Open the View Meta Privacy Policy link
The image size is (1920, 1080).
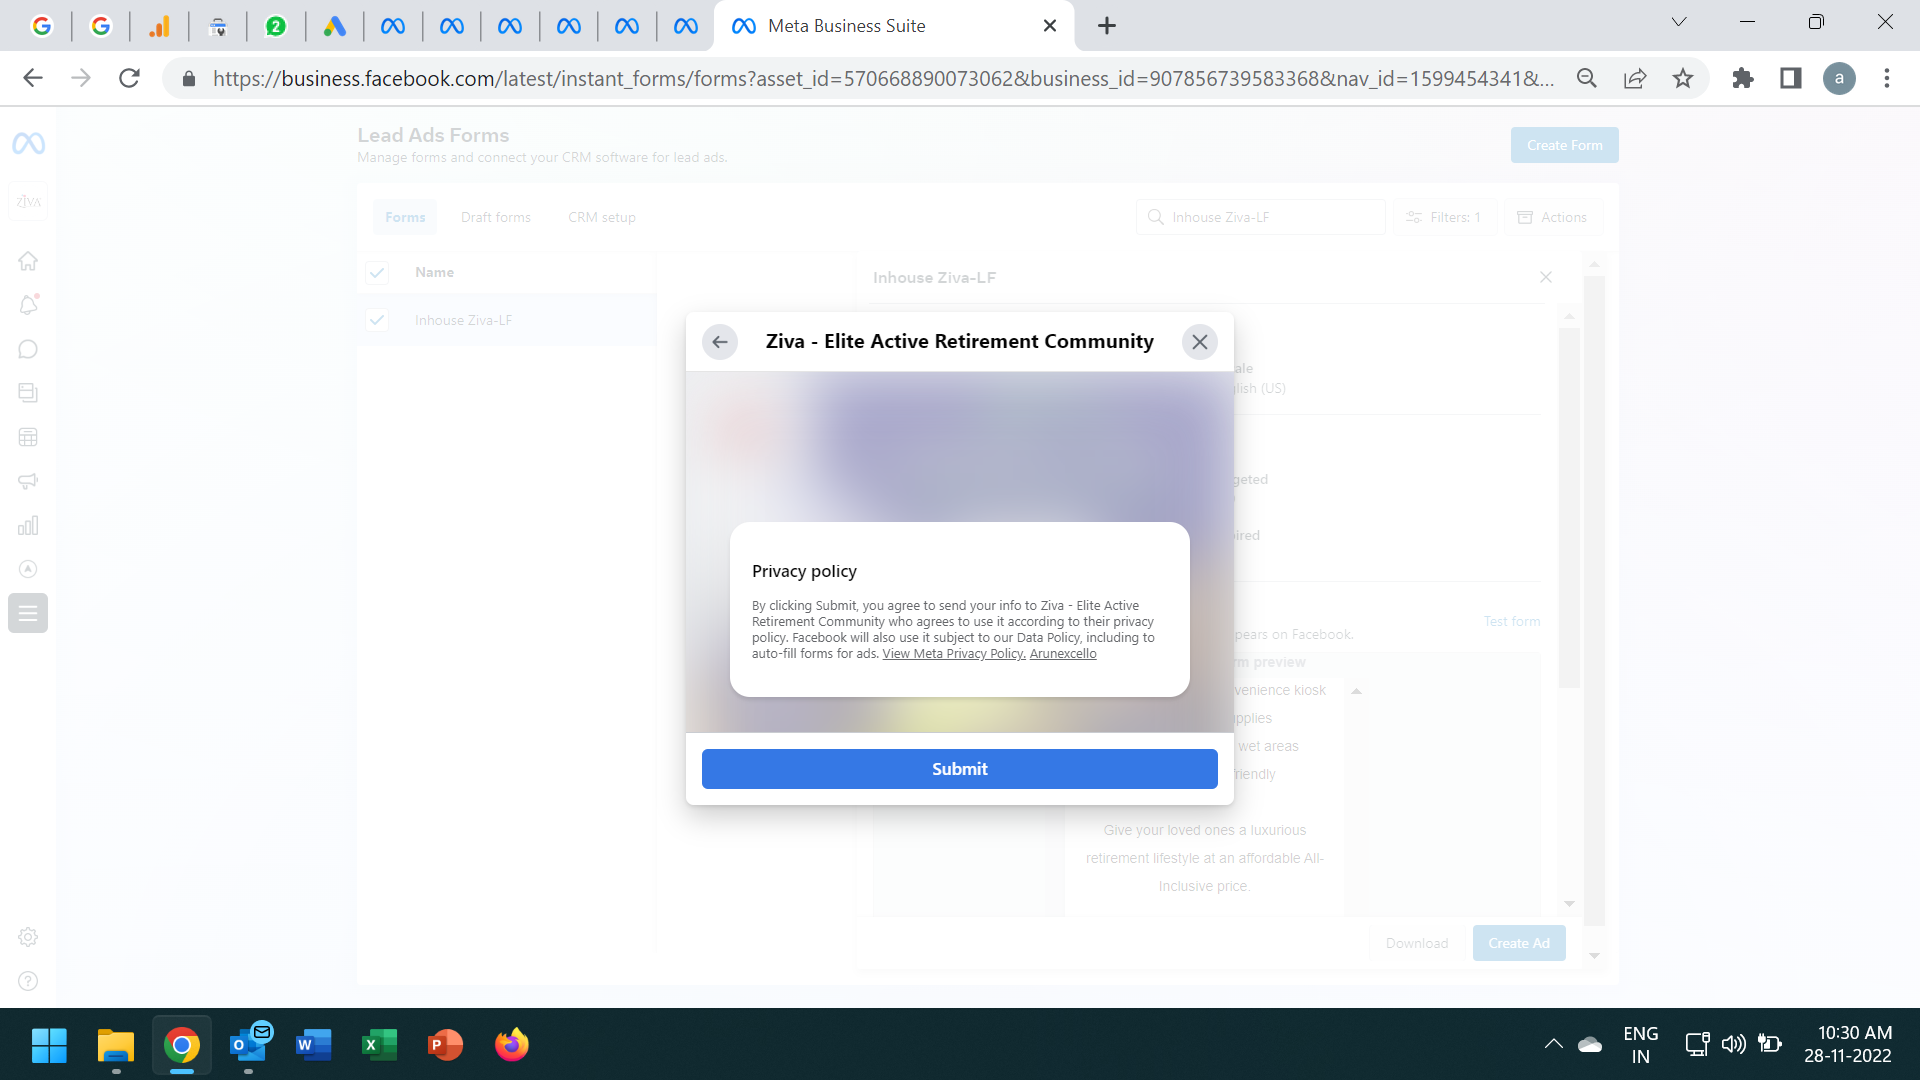pos(953,654)
